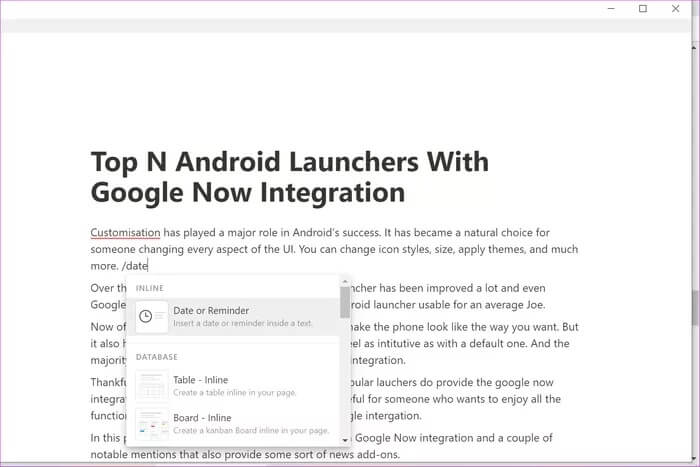Choose Table - Inline from the popup
Image resolution: width=700 pixels, height=467 pixels.
[x=233, y=386]
